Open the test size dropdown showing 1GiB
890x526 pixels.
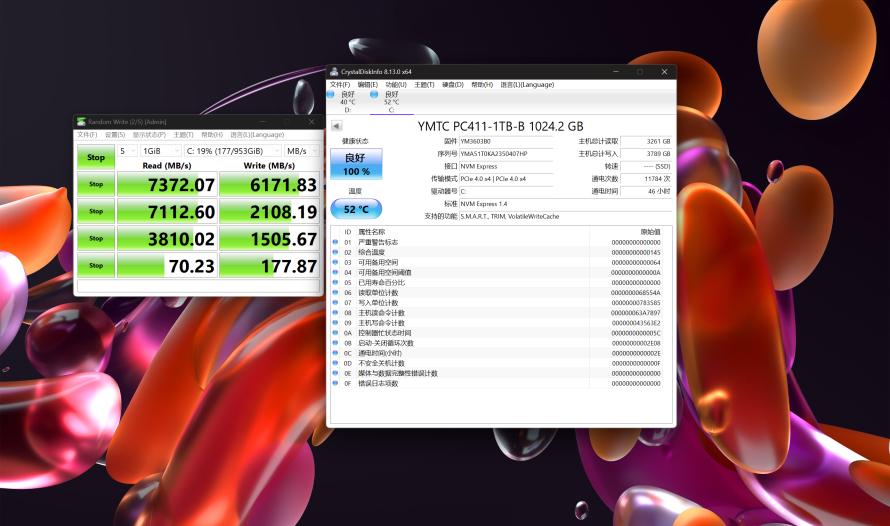(x=161, y=151)
